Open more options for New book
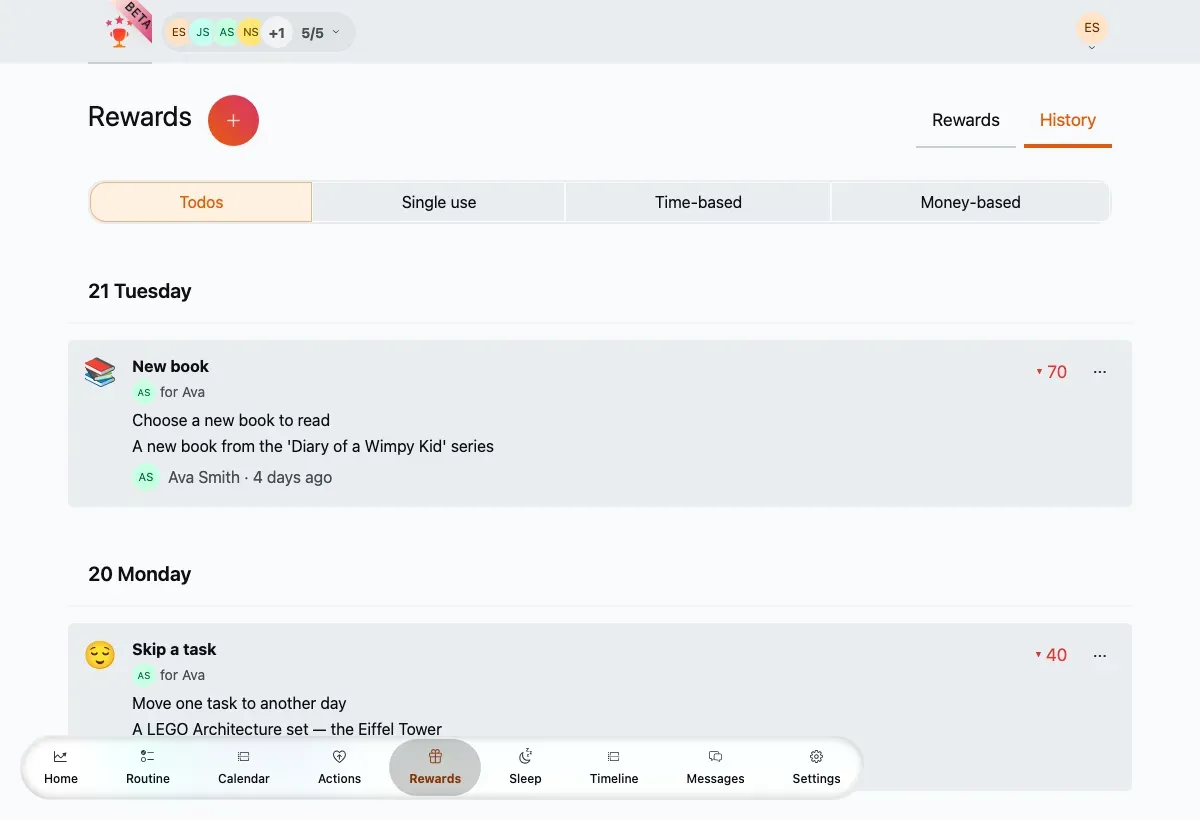Screen dimensions: 1200x820 (1100, 372)
